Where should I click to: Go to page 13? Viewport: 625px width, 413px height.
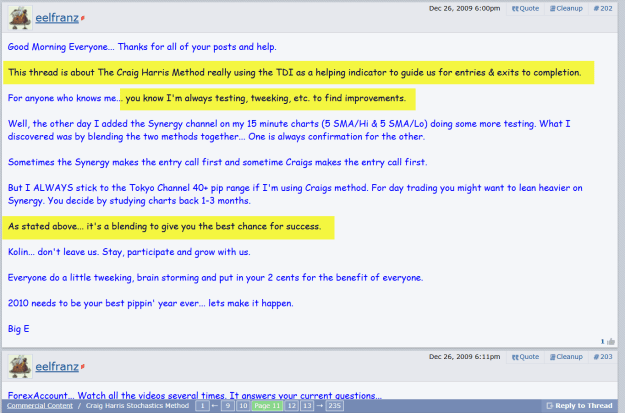click(x=307, y=406)
